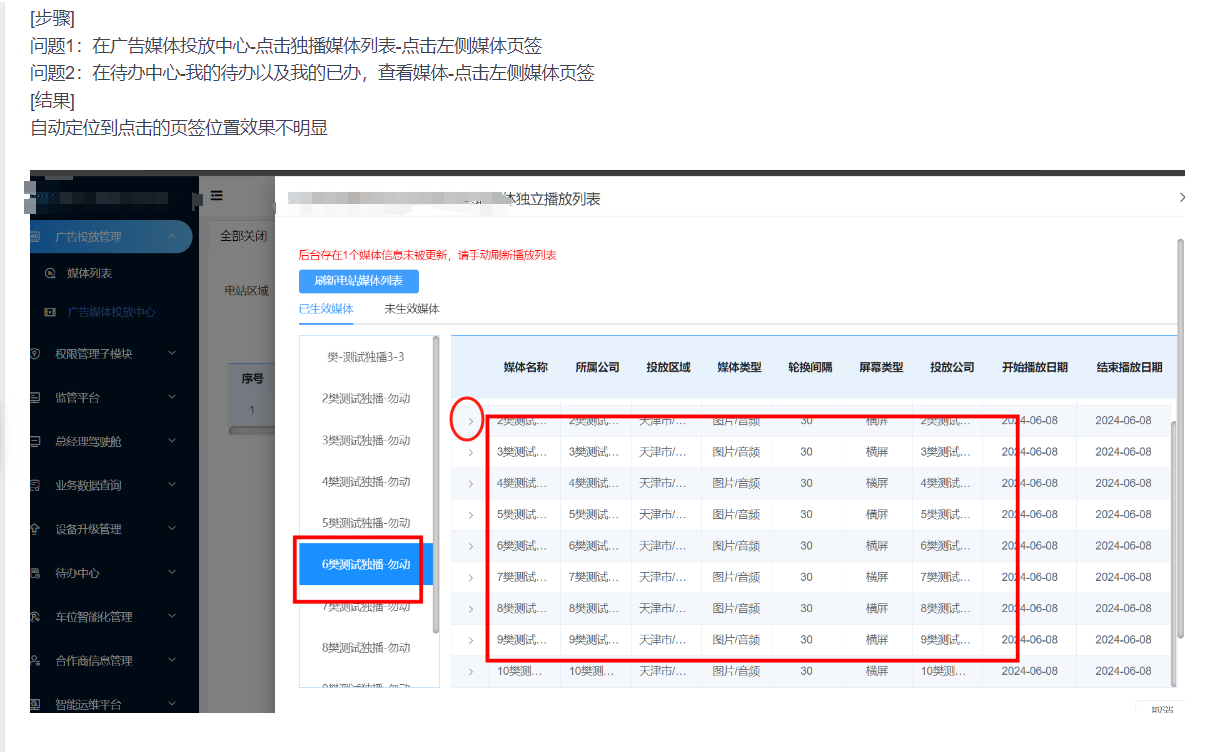1208x752 pixels.
Task: Select the highlighted 6樊测试独播-勿动 entry
Action: 366,564
